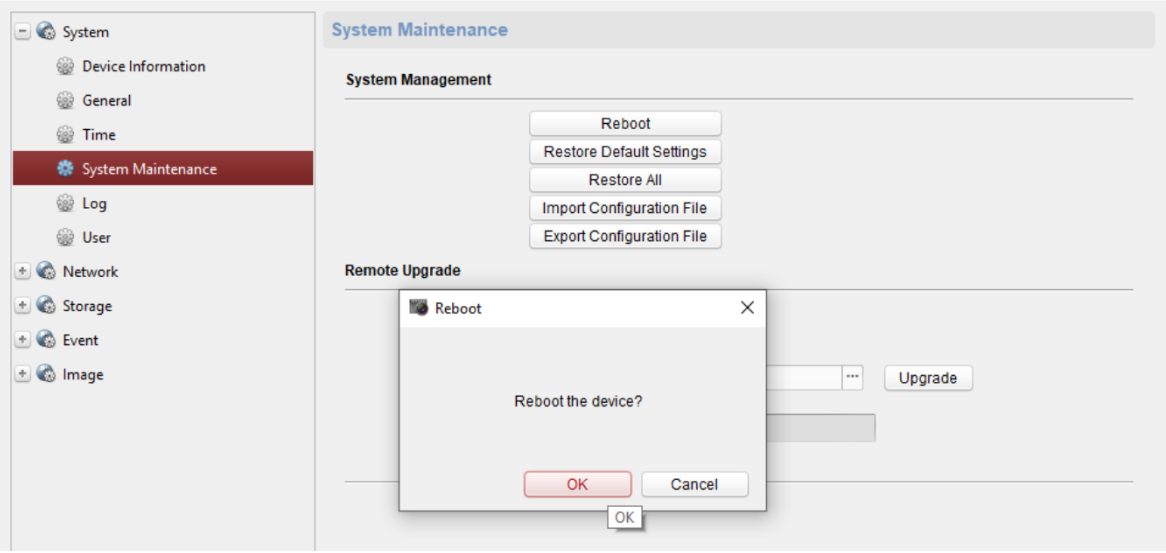Click the gear icon beside Time
This screenshot has height=553, width=1166.
pos(66,135)
